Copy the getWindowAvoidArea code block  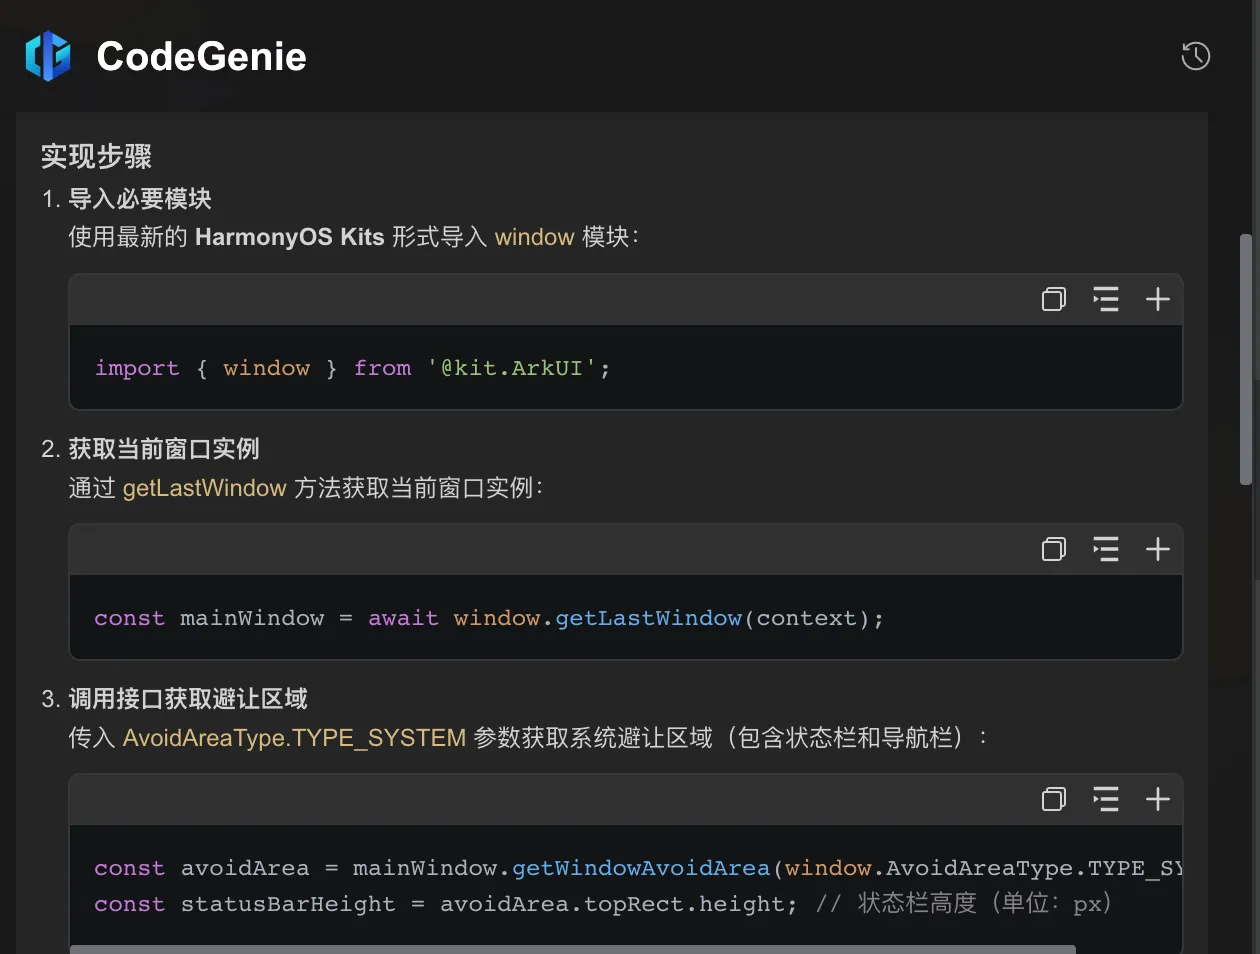point(1054,799)
